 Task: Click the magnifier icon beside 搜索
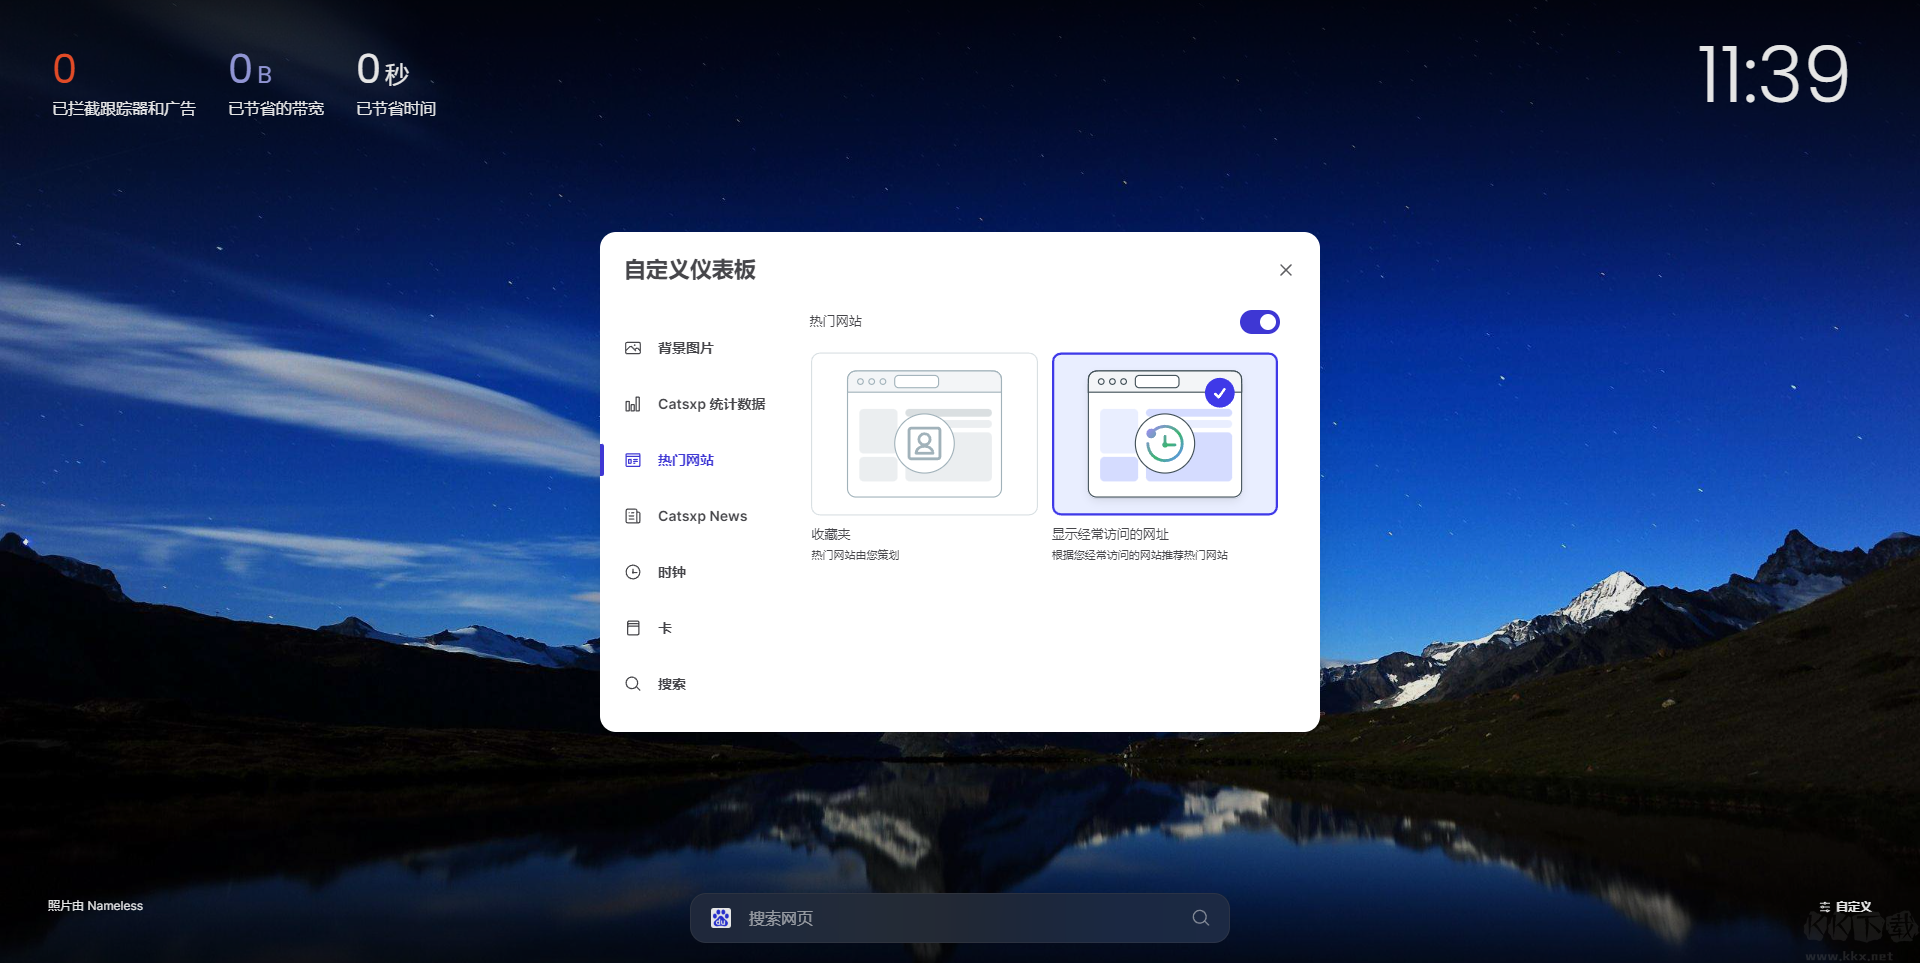(x=633, y=684)
